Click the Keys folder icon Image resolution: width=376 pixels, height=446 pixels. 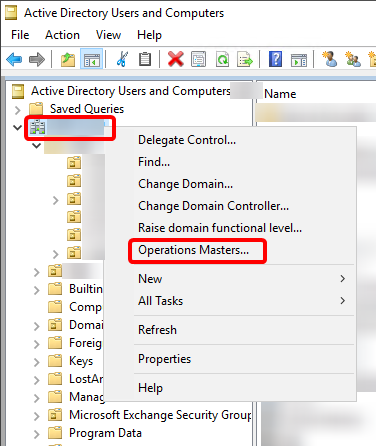[x=55, y=361]
